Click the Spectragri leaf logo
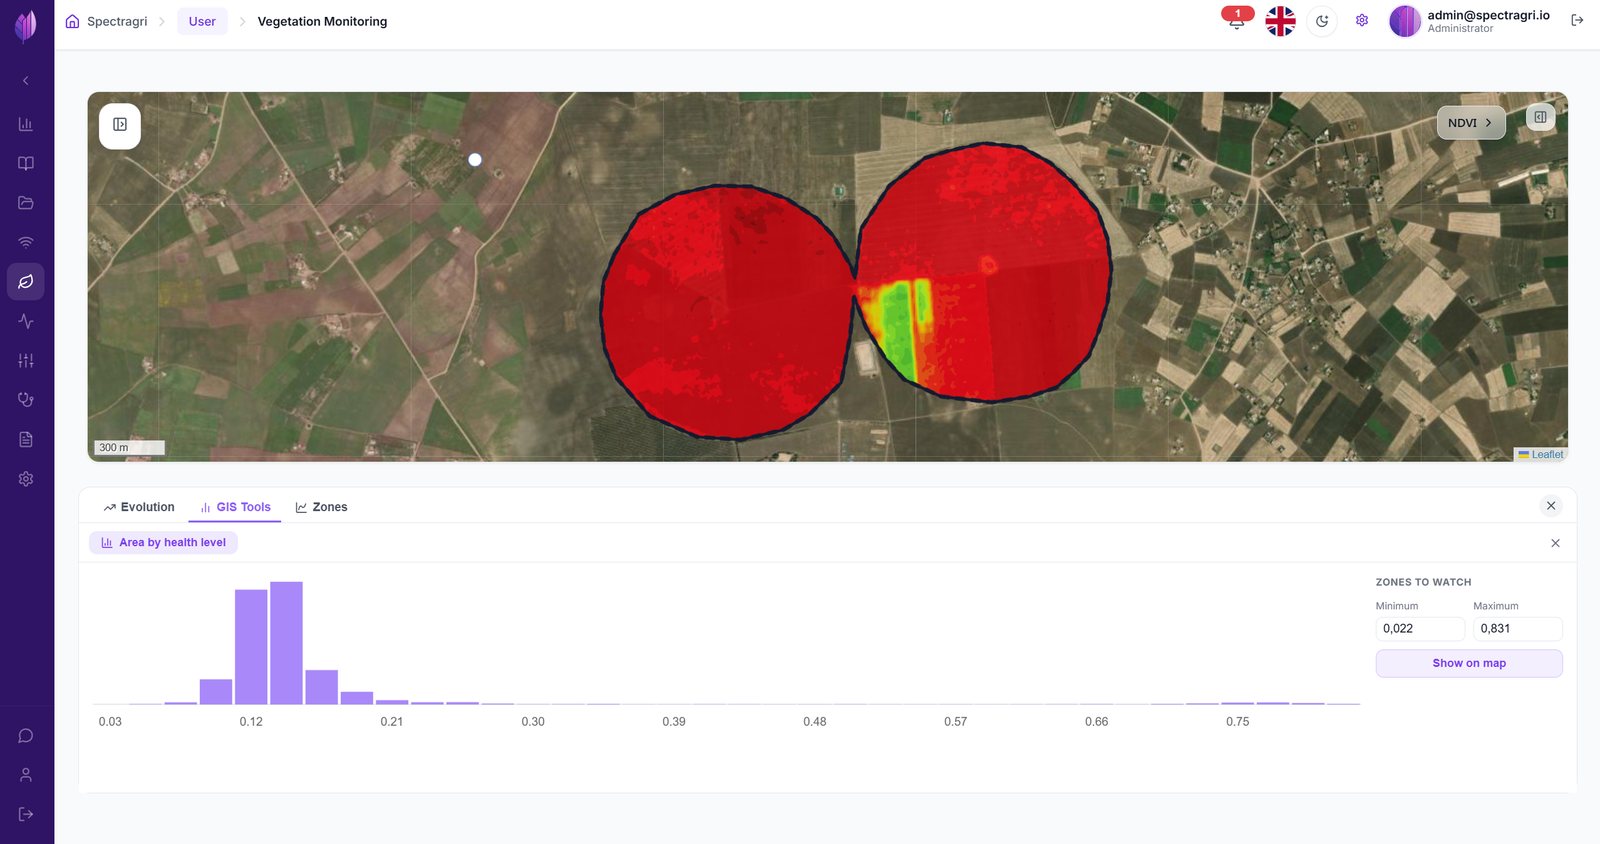 [x=26, y=25]
